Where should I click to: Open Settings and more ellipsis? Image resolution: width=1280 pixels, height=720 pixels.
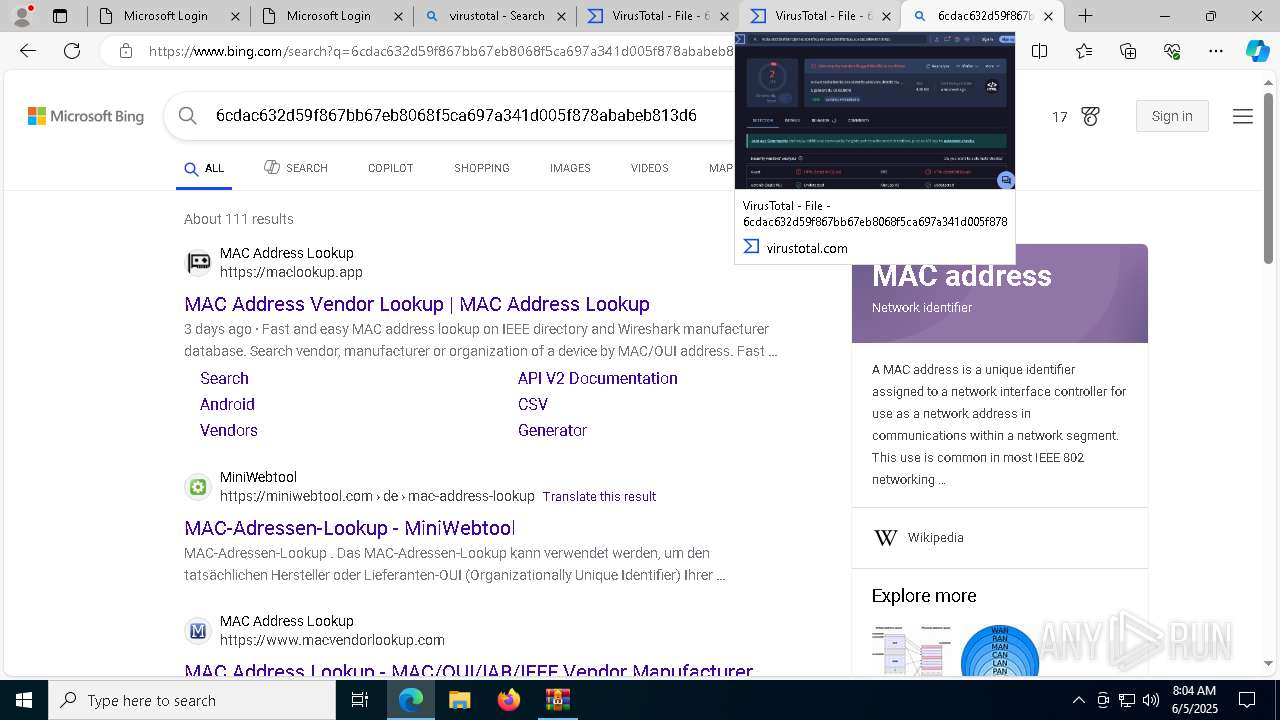(x=1216, y=51)
